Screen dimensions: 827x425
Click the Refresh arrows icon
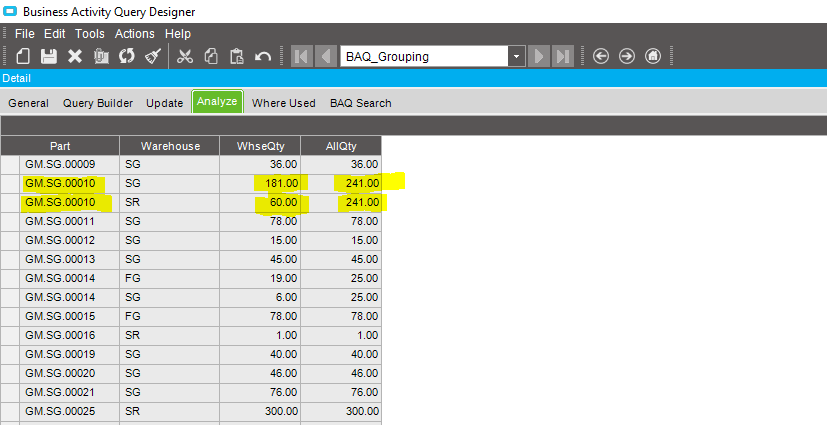coord(127,56)
